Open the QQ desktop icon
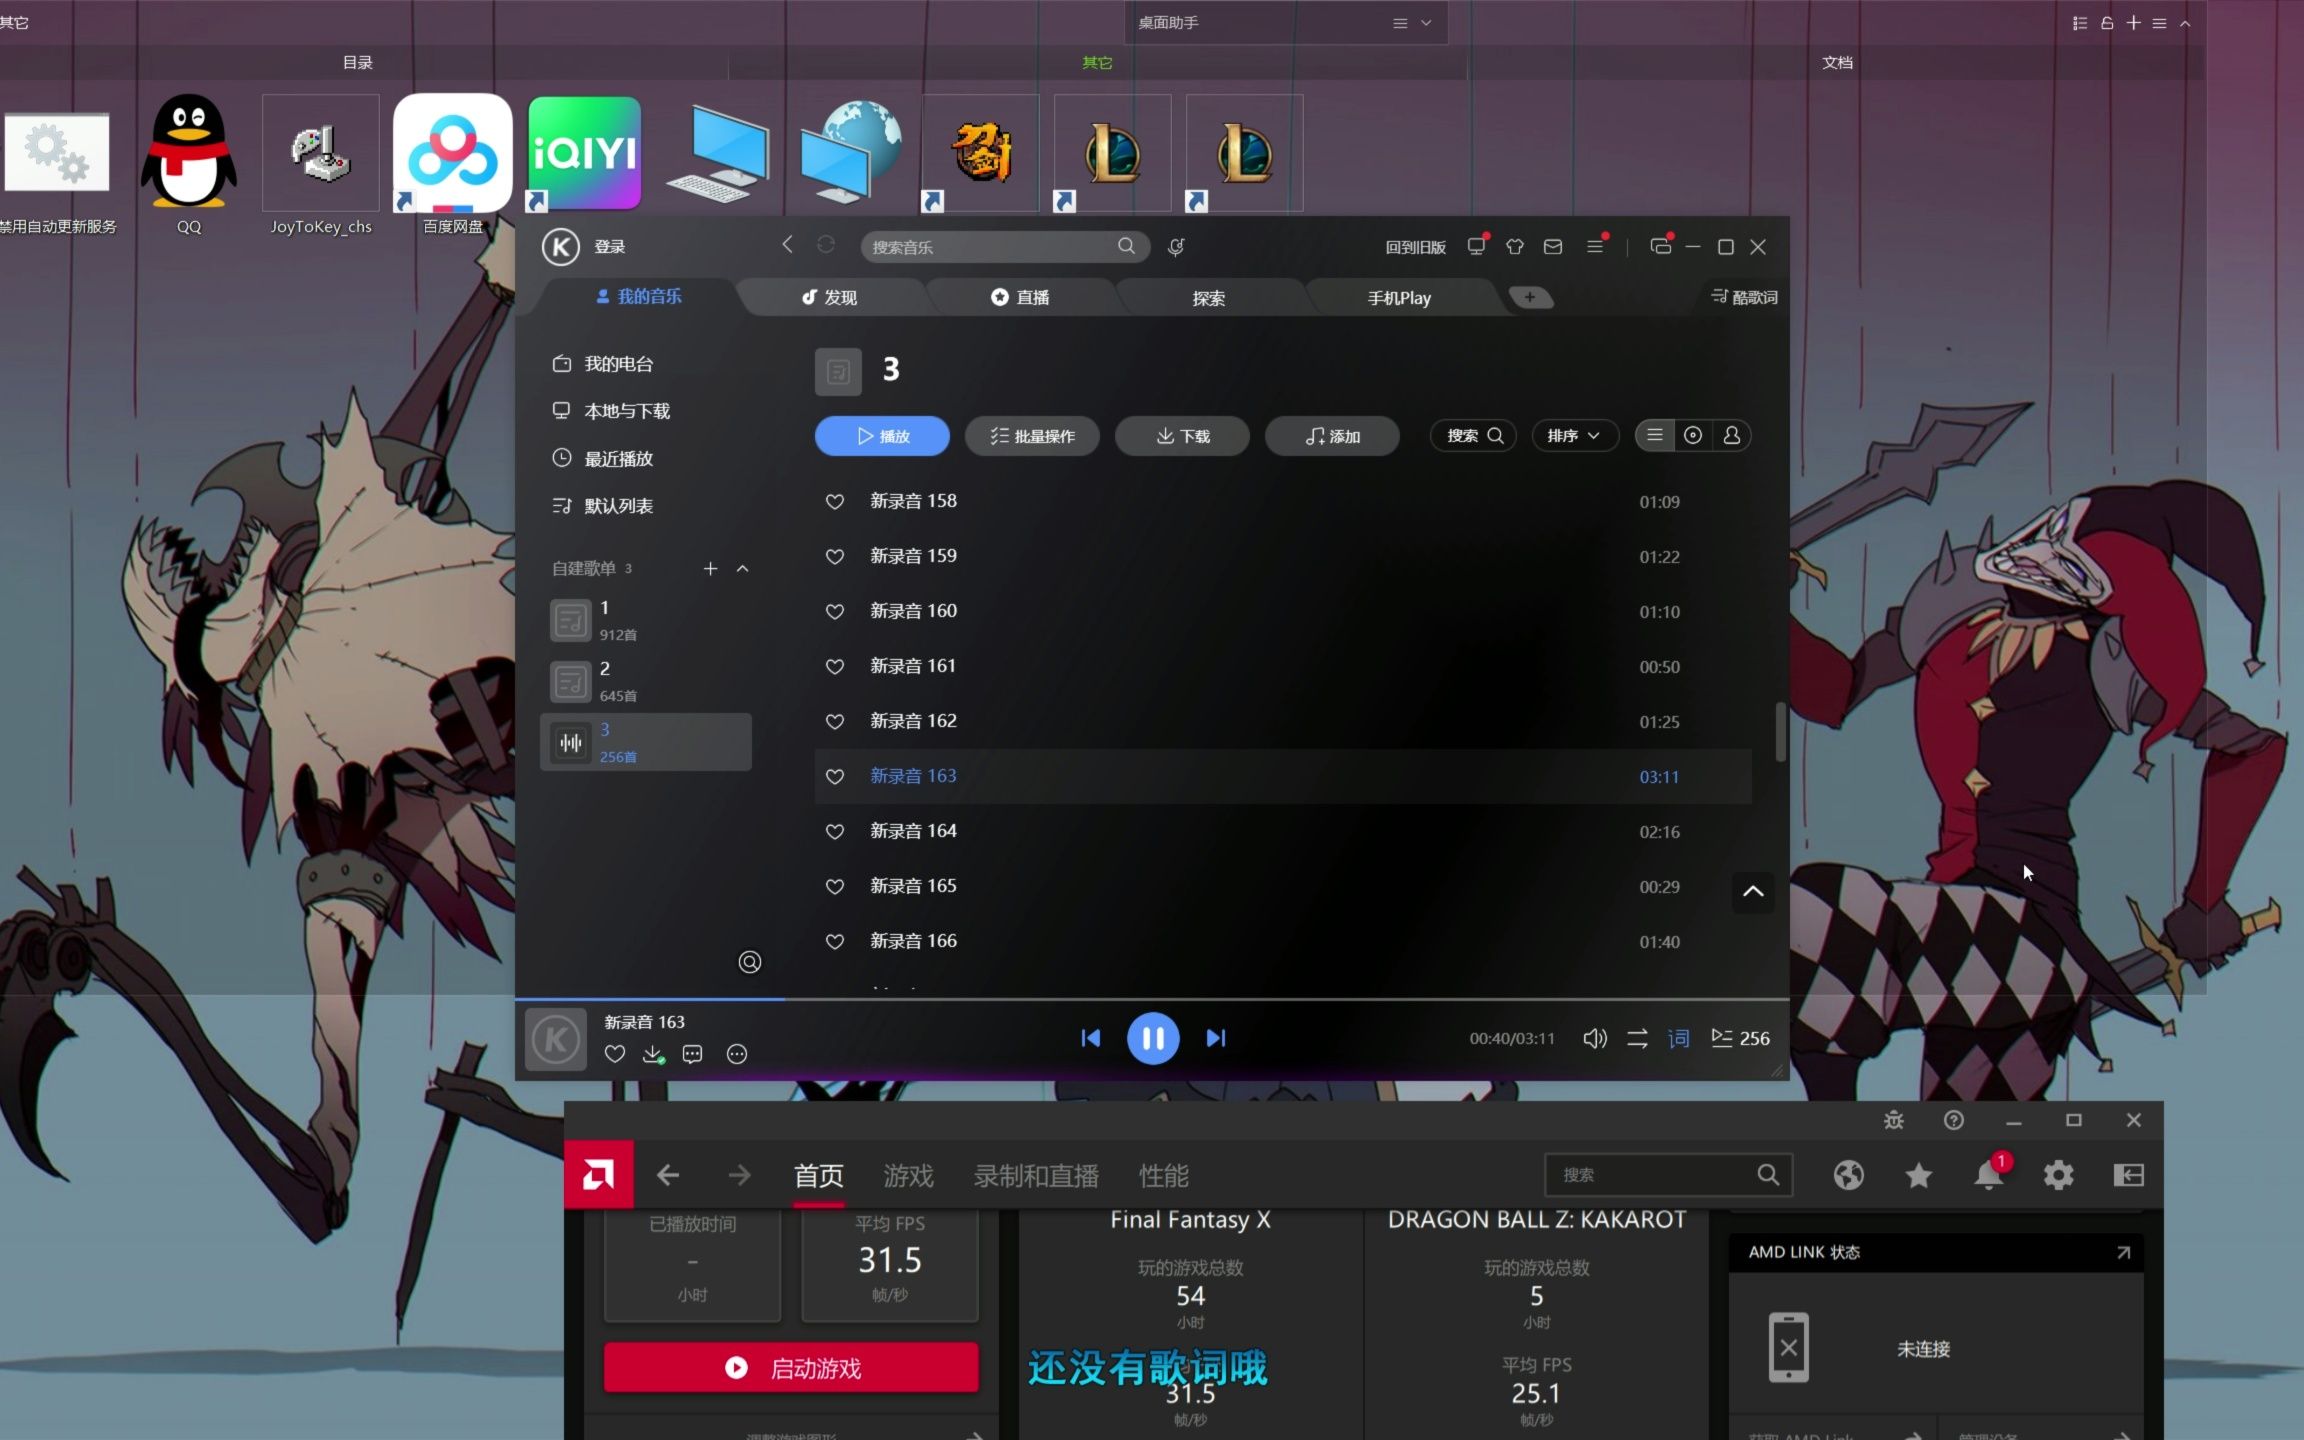 tap(189, 164)
